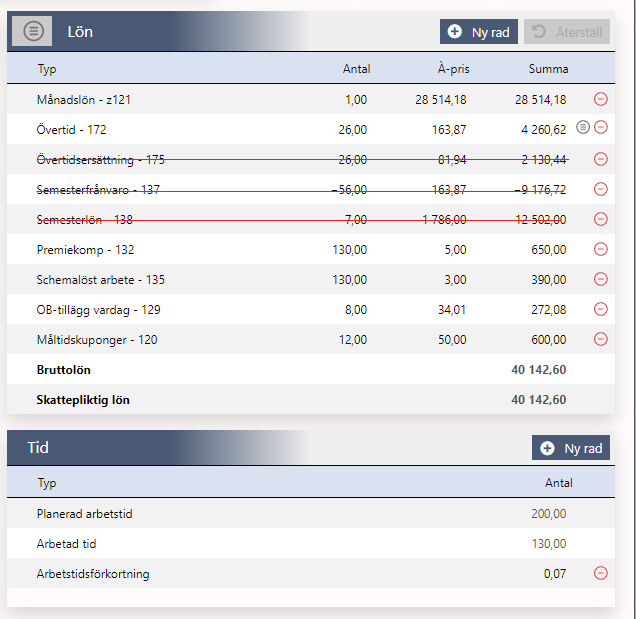Select the struck-through Övertidsersättning - 175 label

tap(101, 160)
